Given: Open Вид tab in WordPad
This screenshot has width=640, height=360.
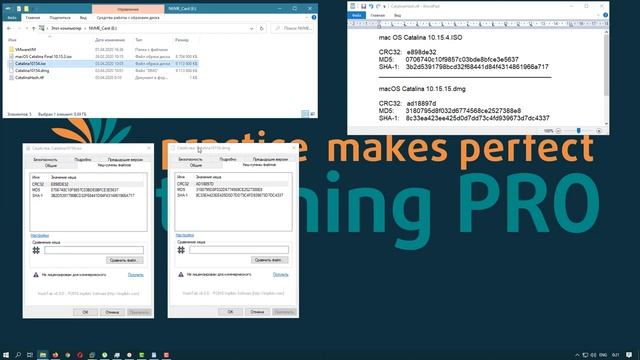Looking at the screenshot, I should [x=397, y=15].
